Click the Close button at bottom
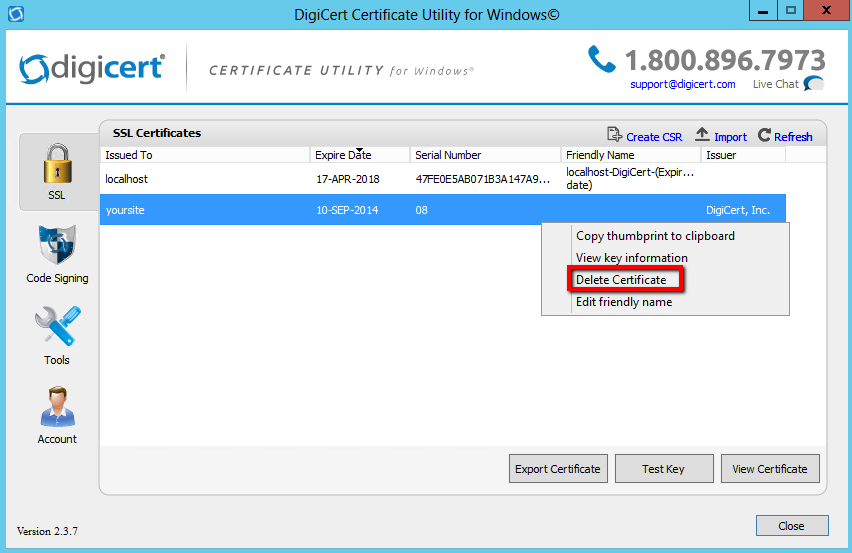Screen dimensions: 852x553 point(792,526)
